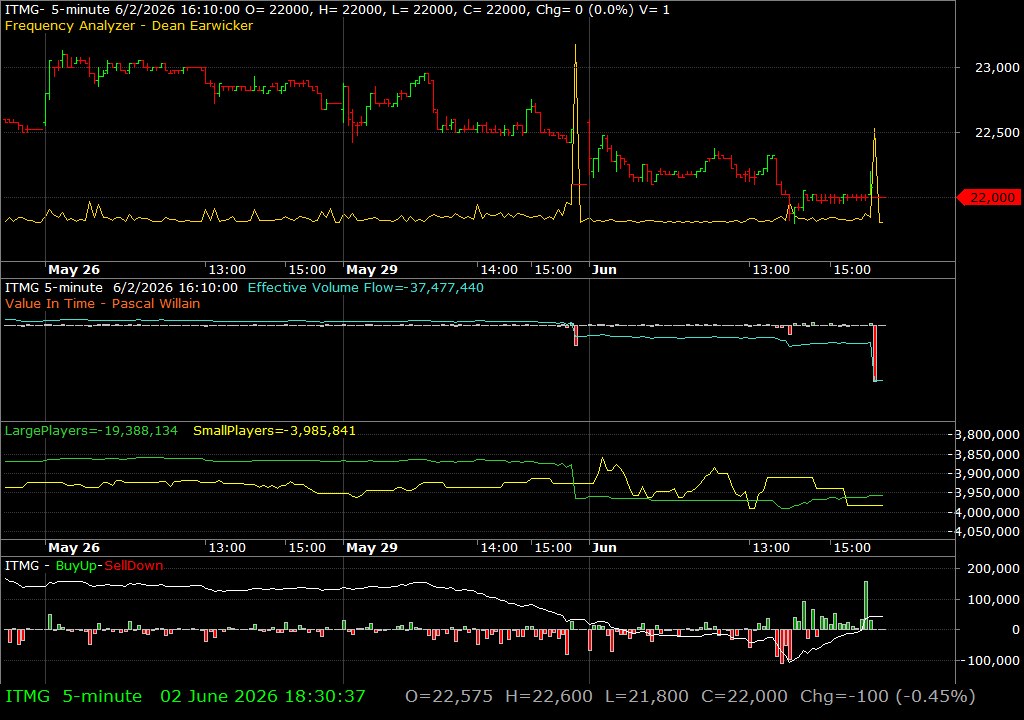Click May 29 on the players pane time axis

click(372, 548)
